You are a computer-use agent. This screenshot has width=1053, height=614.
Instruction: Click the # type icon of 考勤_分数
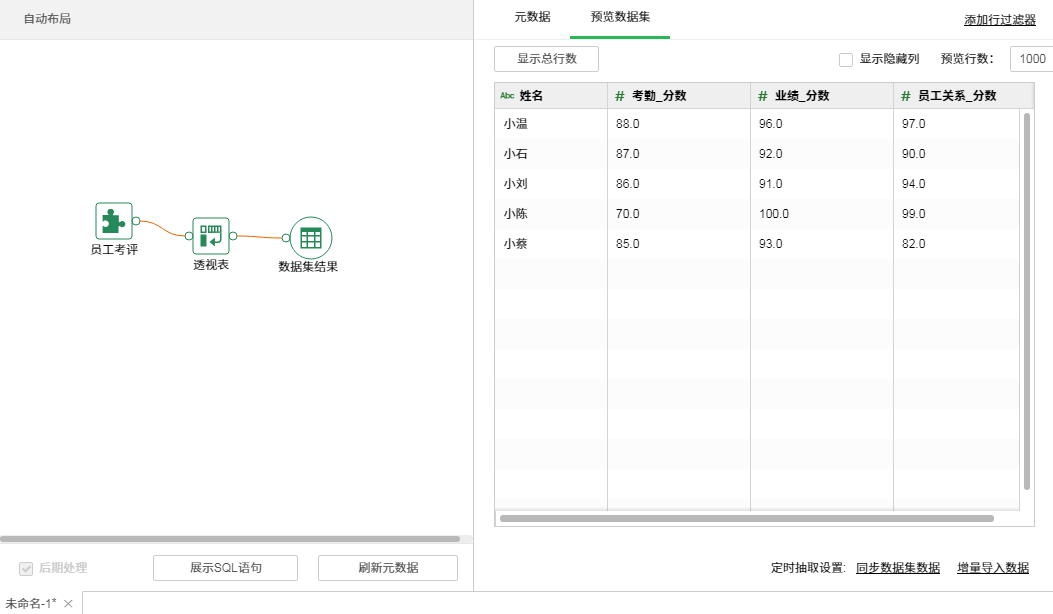(x=620, y=96)
